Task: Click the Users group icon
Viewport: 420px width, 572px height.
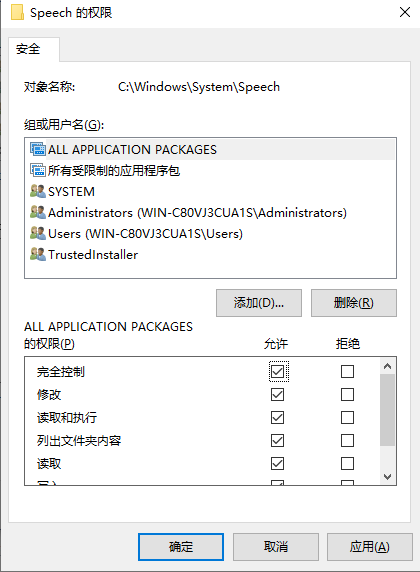Action: 38,233
